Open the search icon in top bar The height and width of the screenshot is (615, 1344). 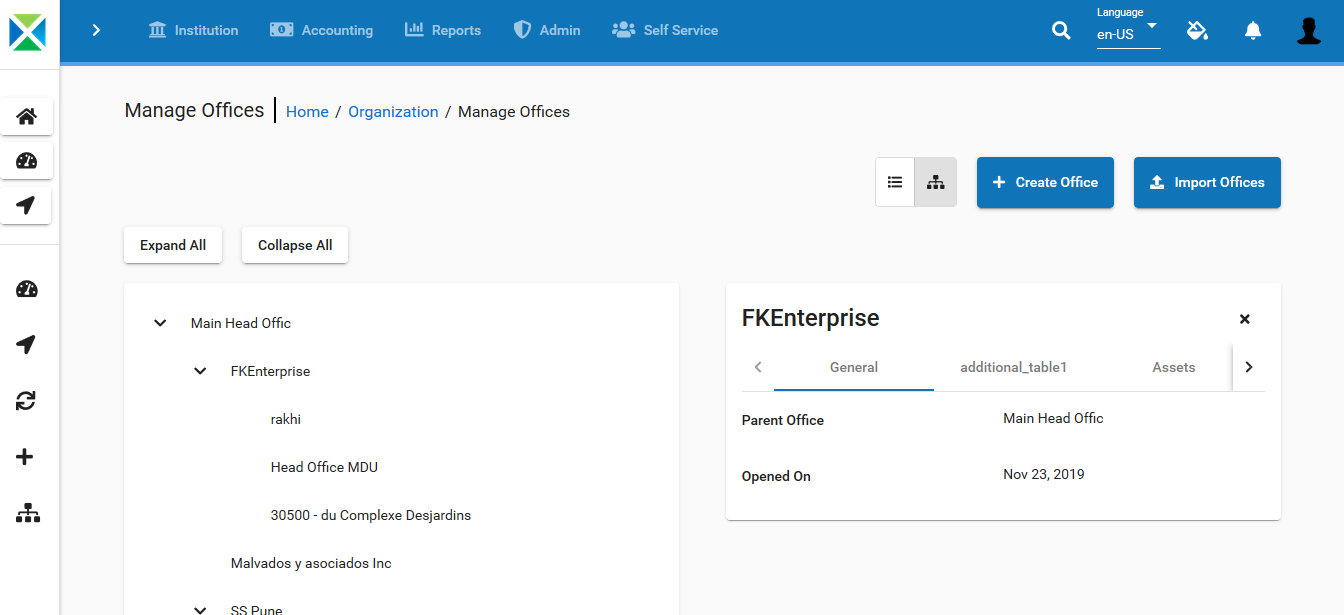(x=1061, y=31)
